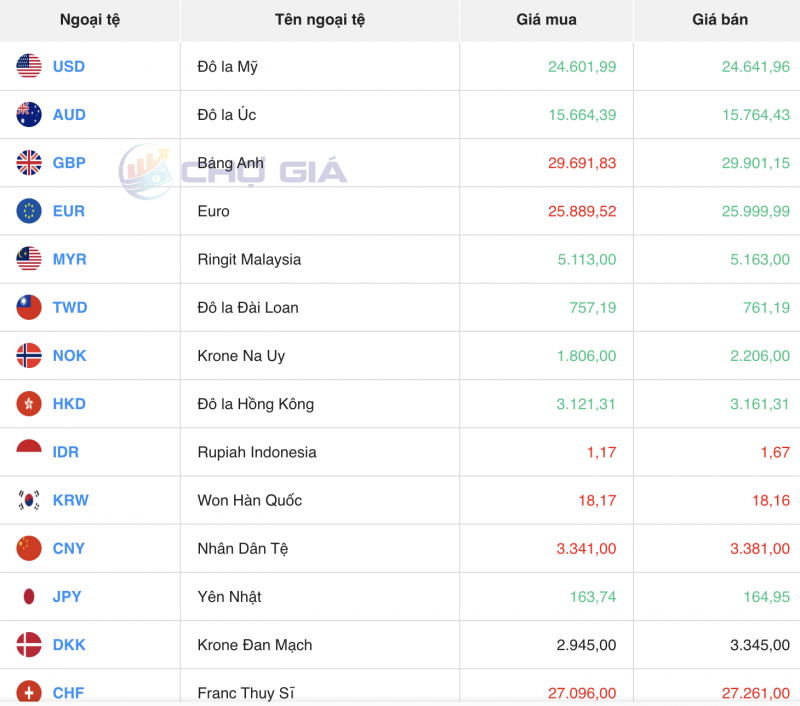800x706 pixels.
Task: Click the DKK buying price value
Action: point(586,645)
